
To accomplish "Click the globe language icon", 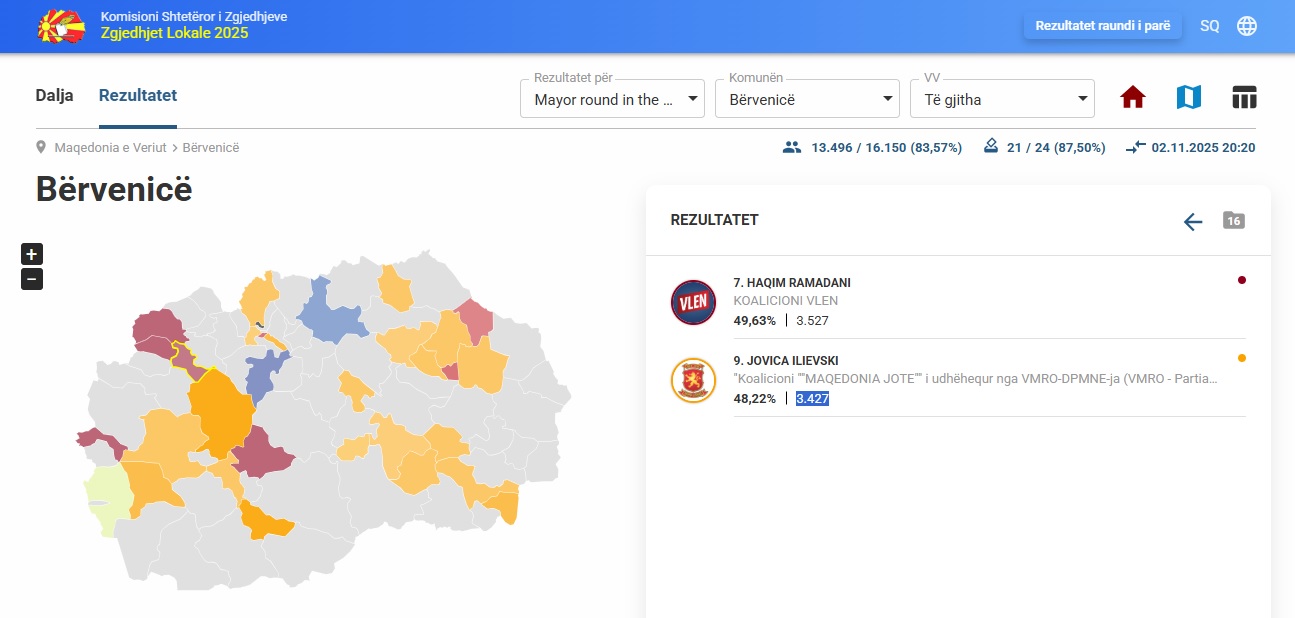I will coord(1247,26).
